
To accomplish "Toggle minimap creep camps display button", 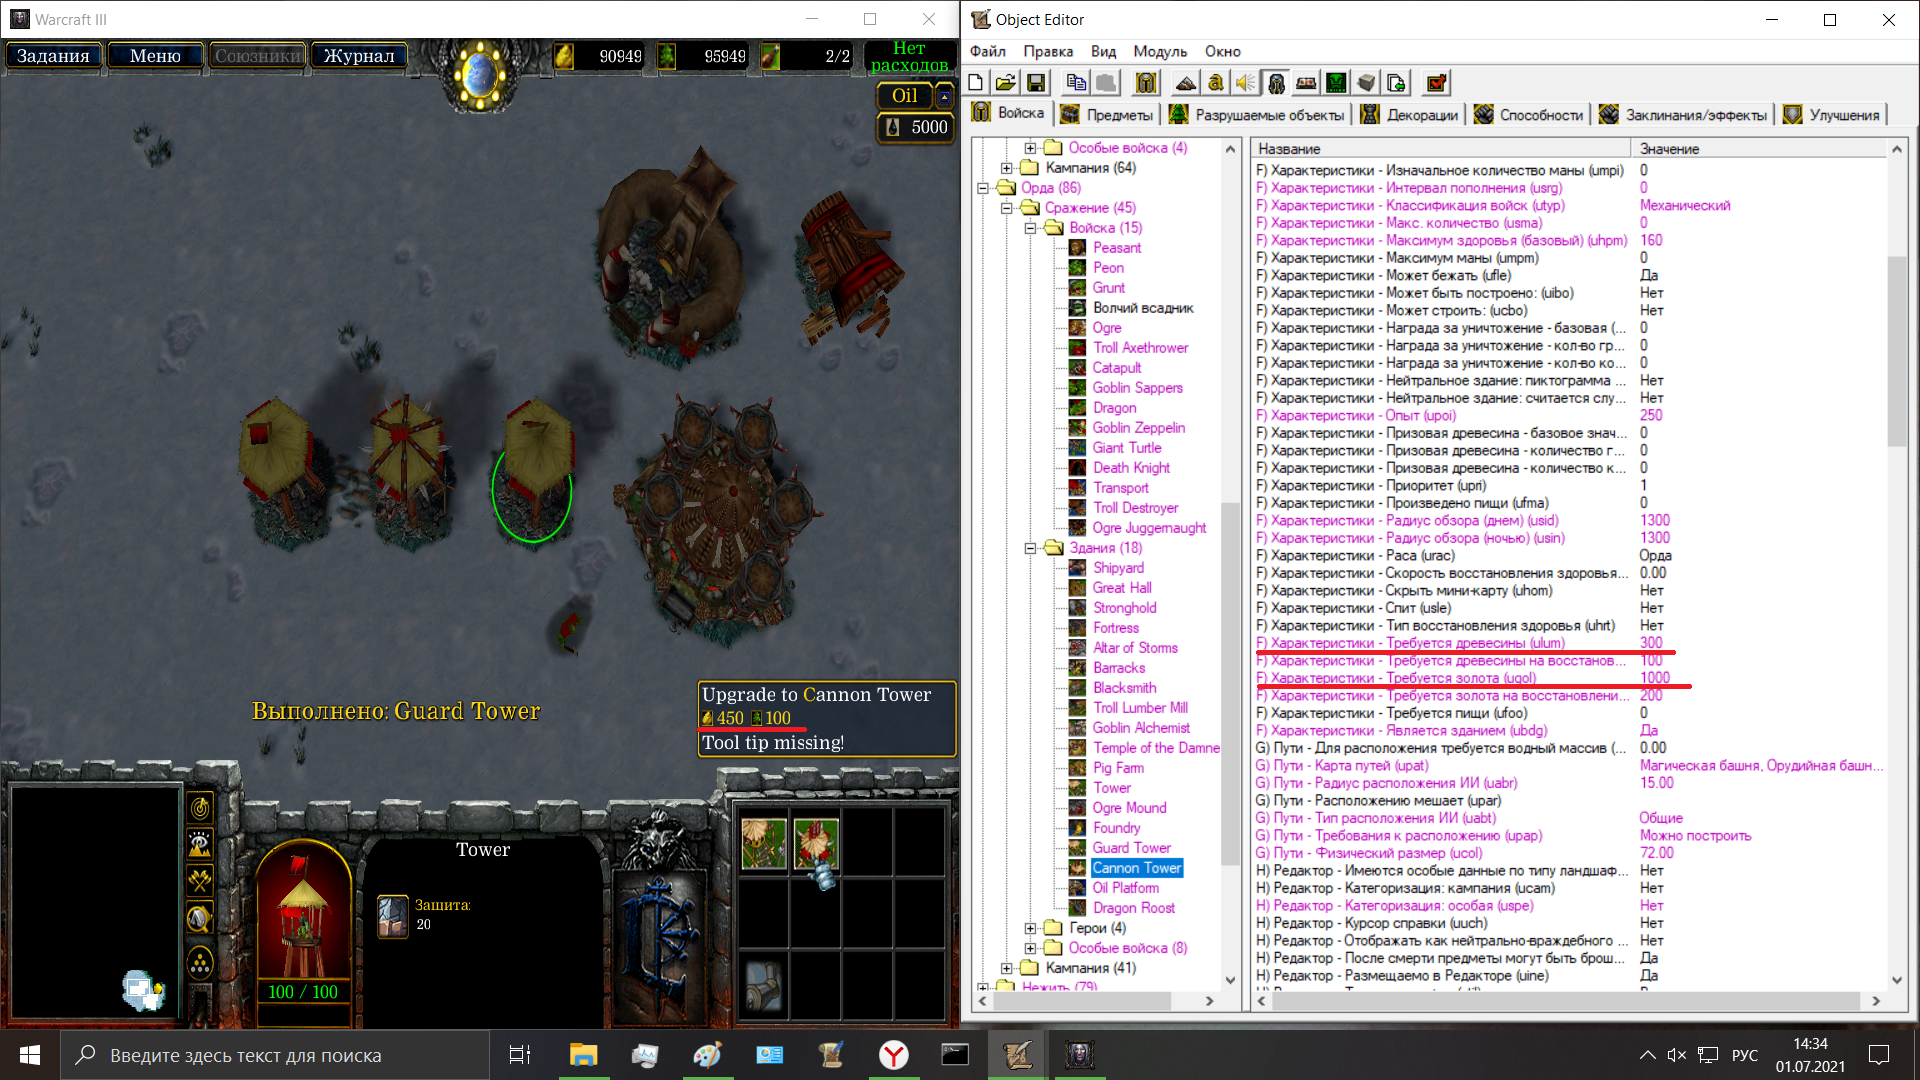I will (200, 917).
